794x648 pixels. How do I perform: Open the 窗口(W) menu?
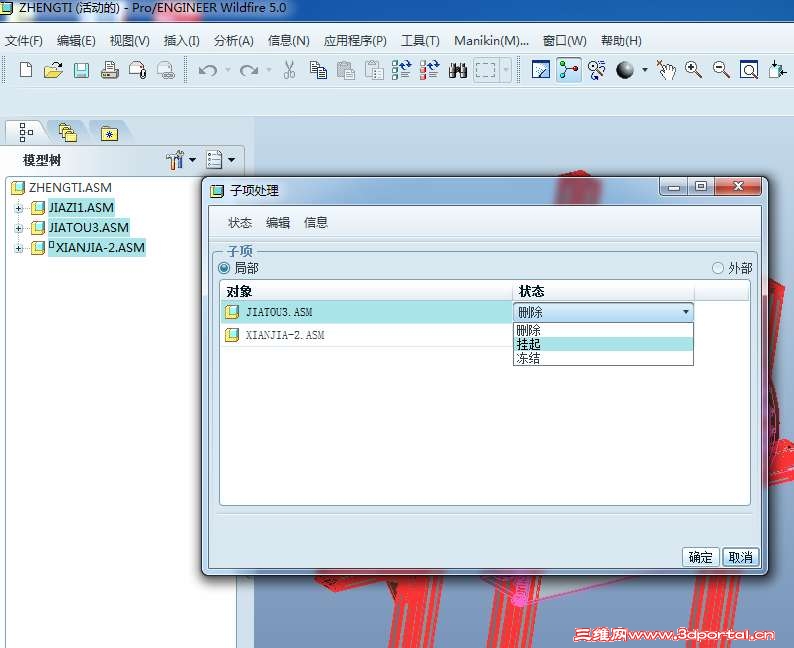564,40
